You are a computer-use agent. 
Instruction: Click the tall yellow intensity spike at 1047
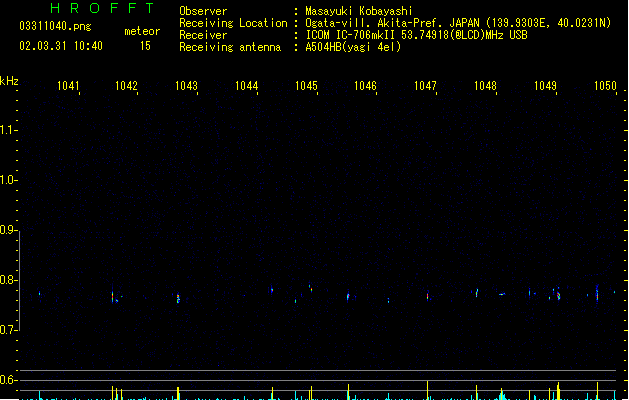click(x=428, y=390)
